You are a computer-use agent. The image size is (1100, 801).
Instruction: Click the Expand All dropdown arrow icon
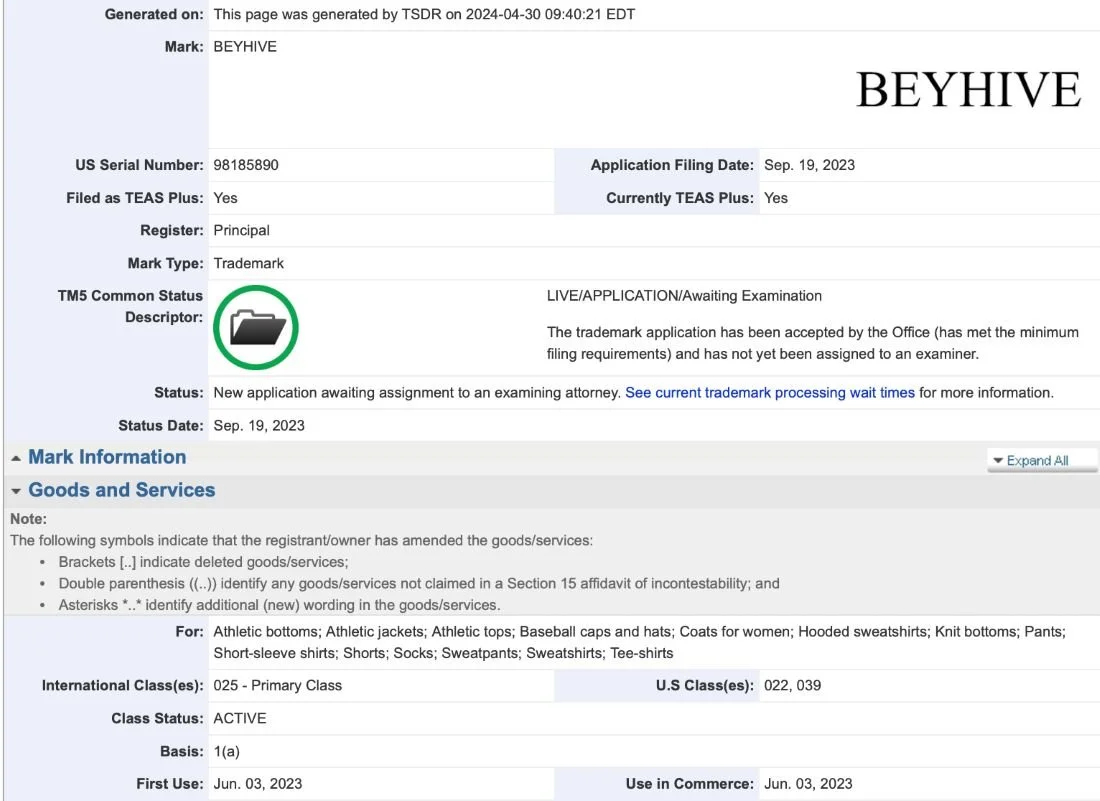[997, 459]
